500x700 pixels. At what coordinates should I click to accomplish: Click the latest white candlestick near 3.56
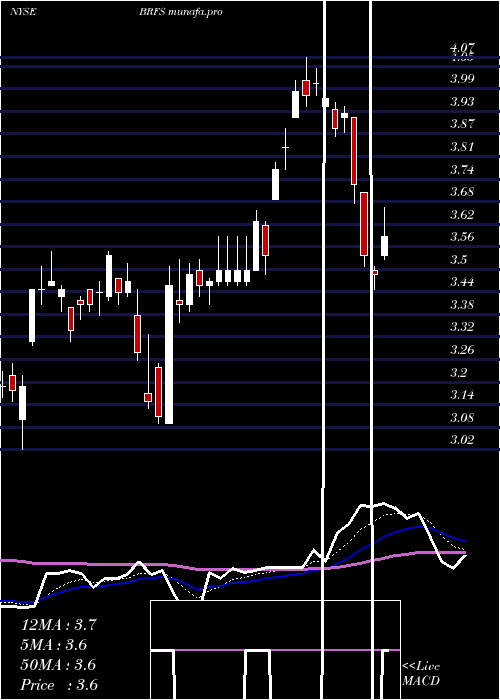pos(384,246)
